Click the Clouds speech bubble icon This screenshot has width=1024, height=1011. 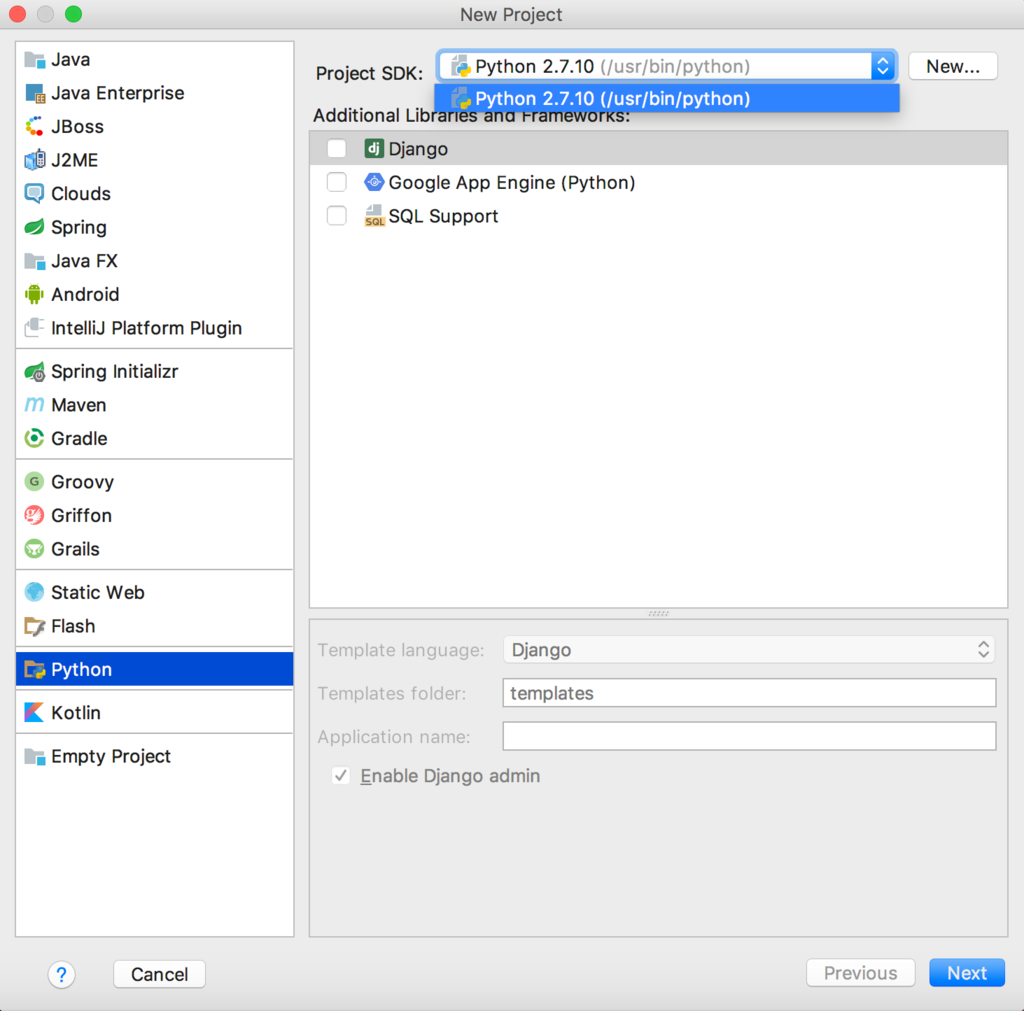point(35,194)
